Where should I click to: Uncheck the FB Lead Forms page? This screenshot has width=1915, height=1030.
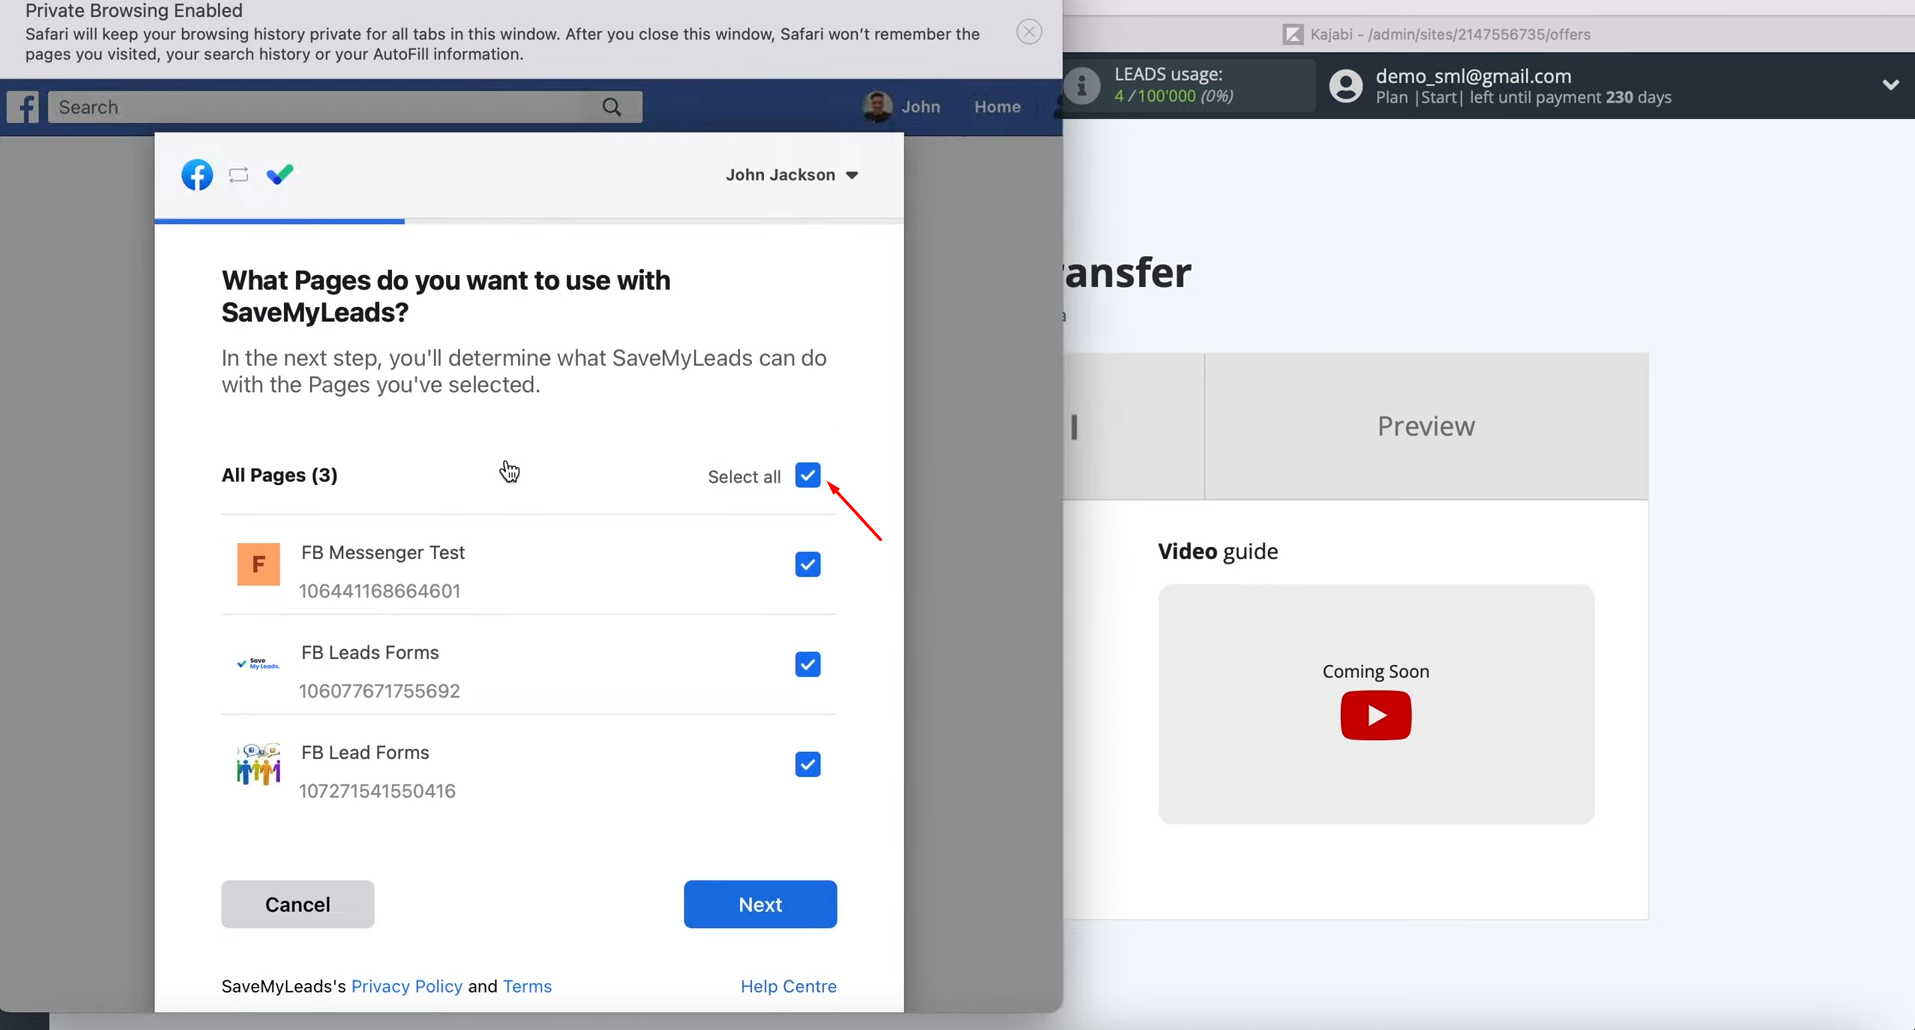(808, 764)
